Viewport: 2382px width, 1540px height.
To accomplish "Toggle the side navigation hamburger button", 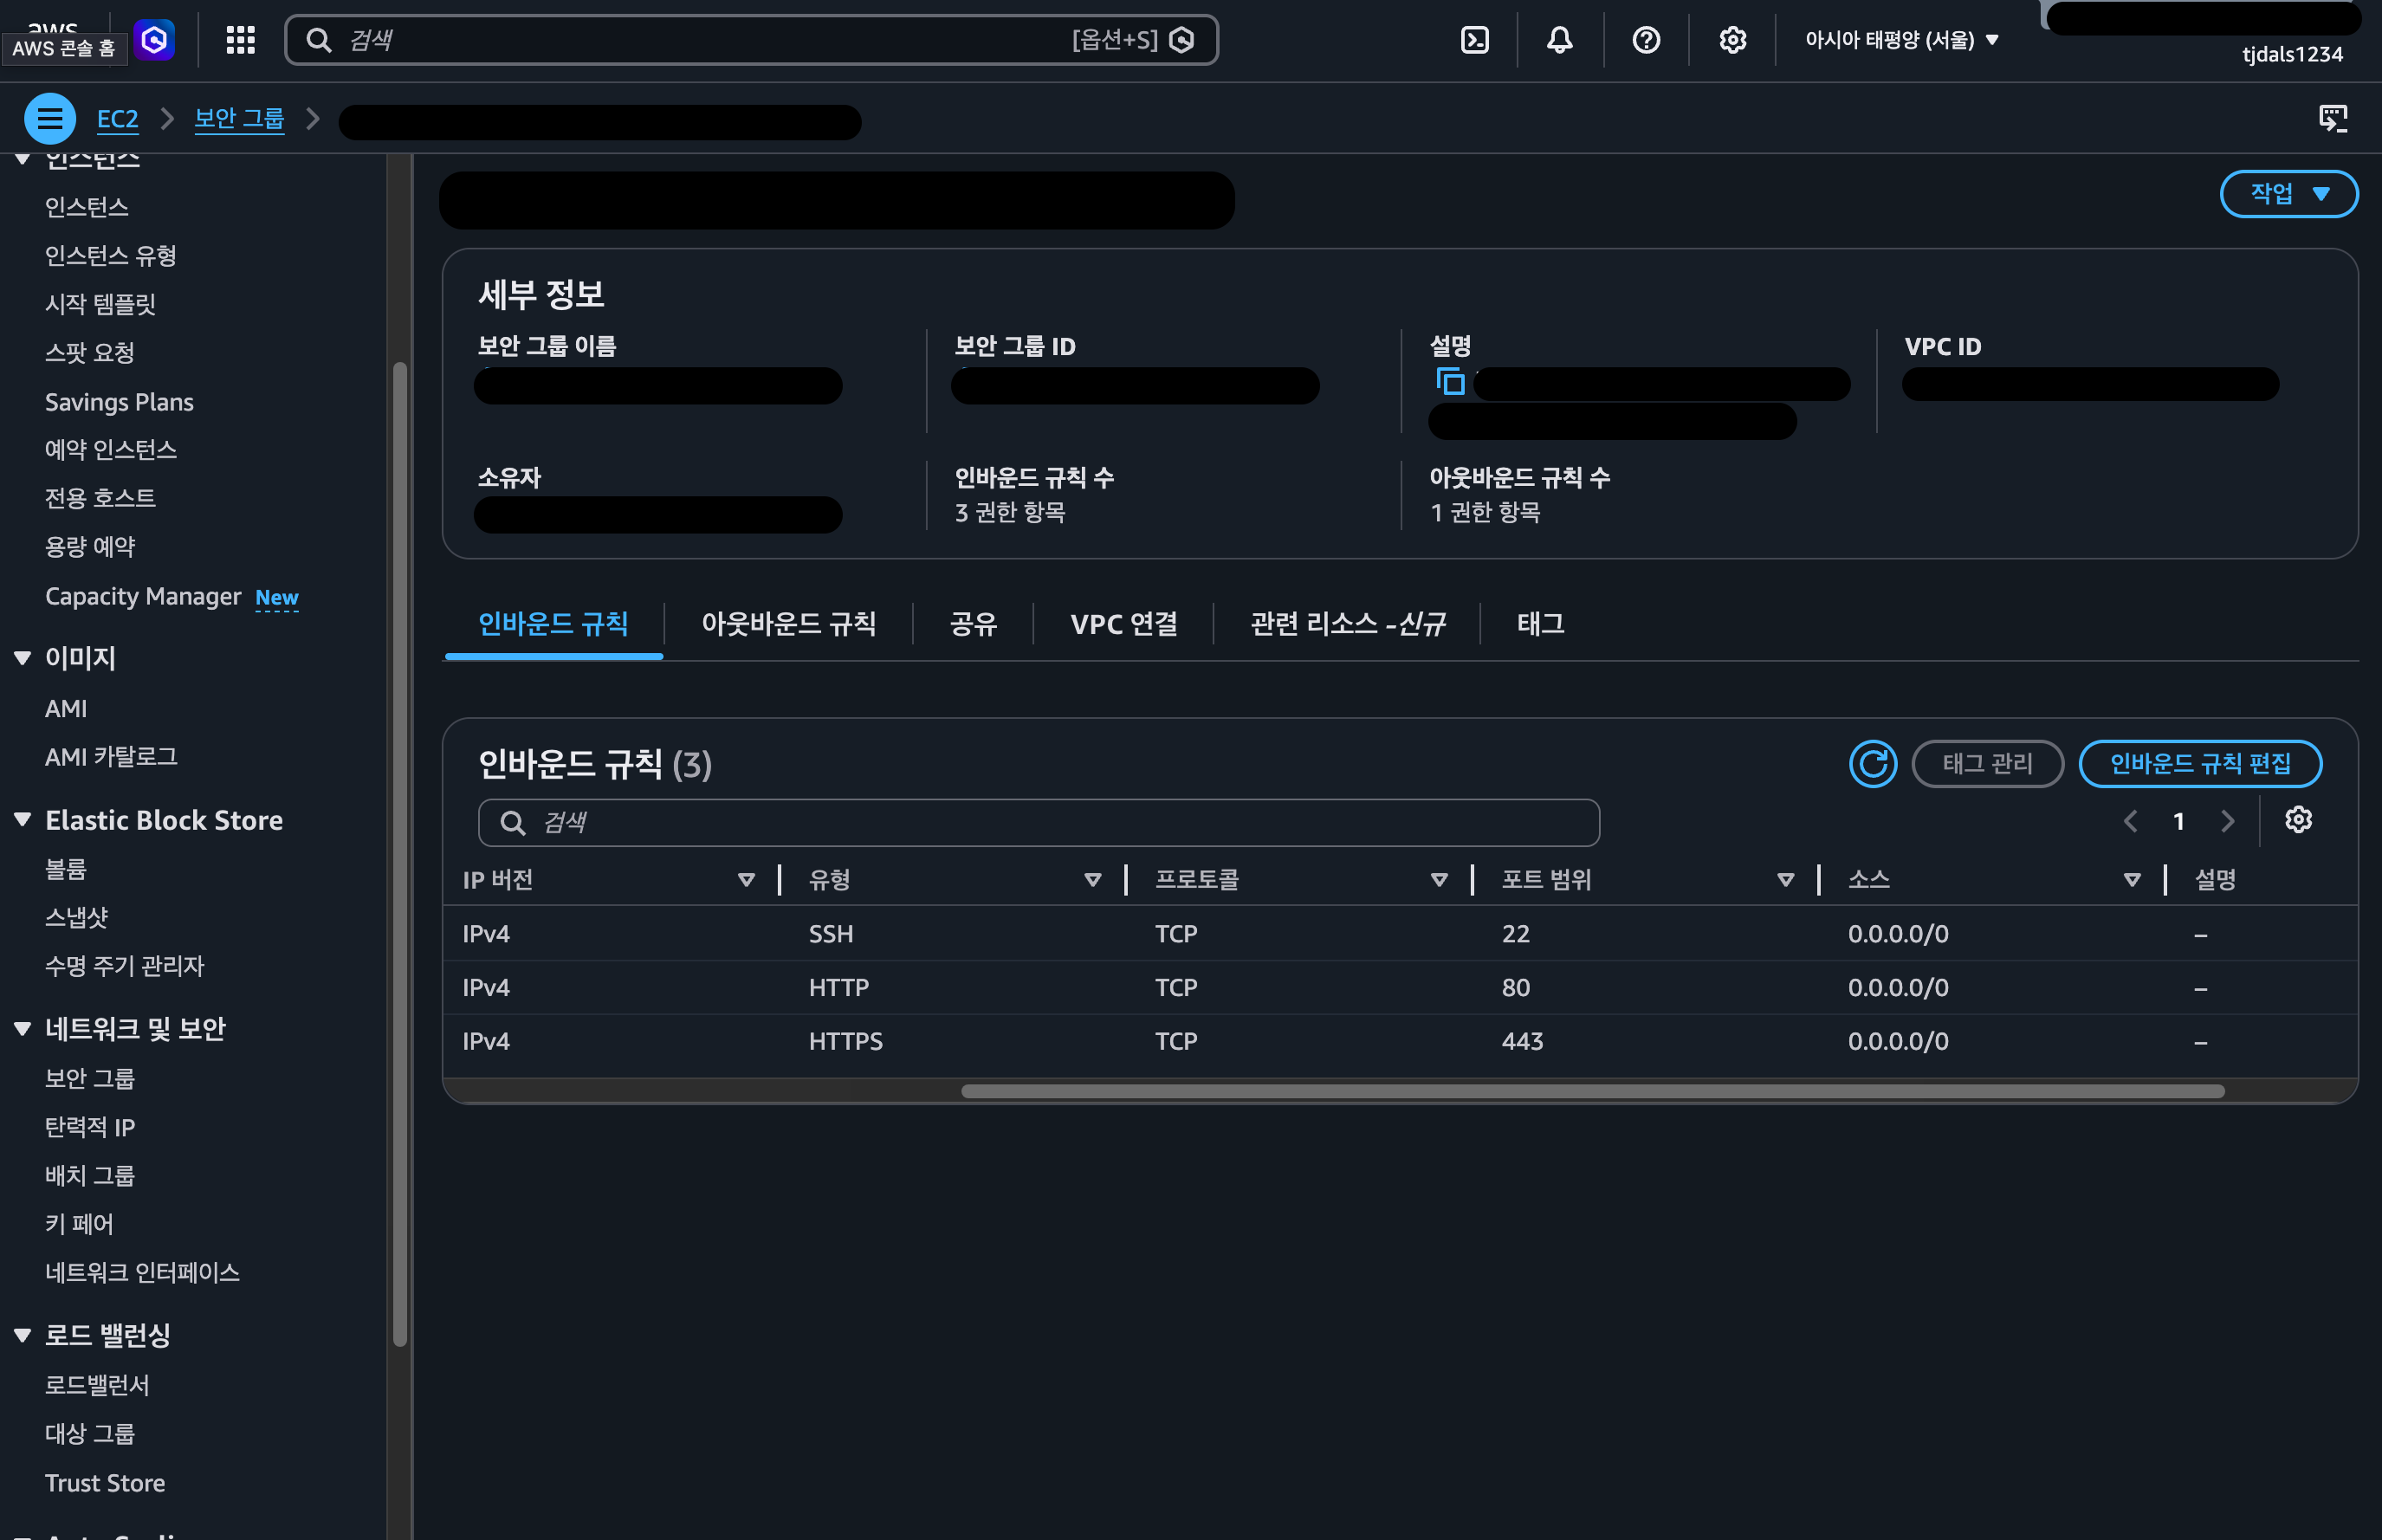I will pos(49,119).
